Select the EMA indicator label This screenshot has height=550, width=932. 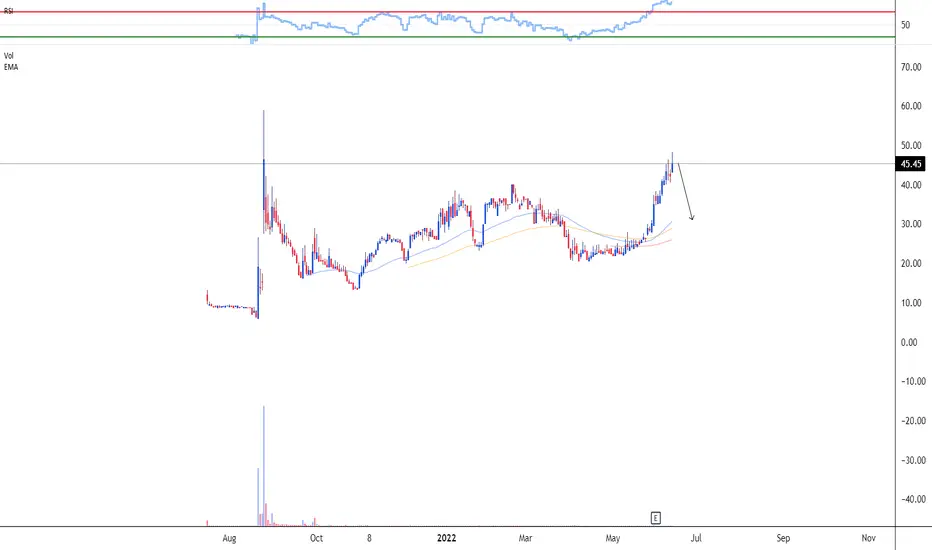click(11, 67)
